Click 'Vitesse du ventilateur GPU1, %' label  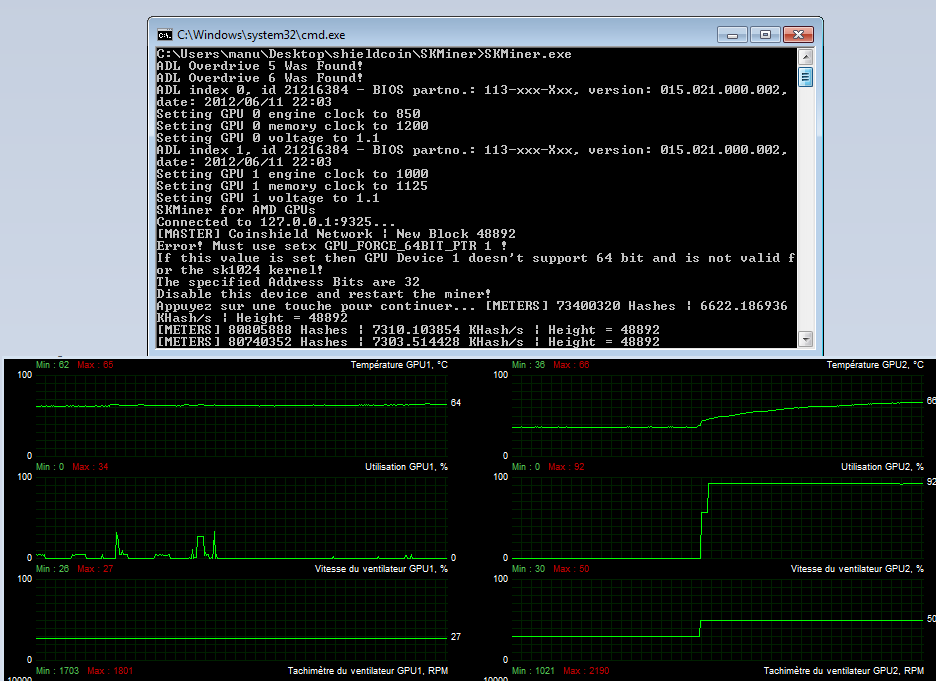381,569
